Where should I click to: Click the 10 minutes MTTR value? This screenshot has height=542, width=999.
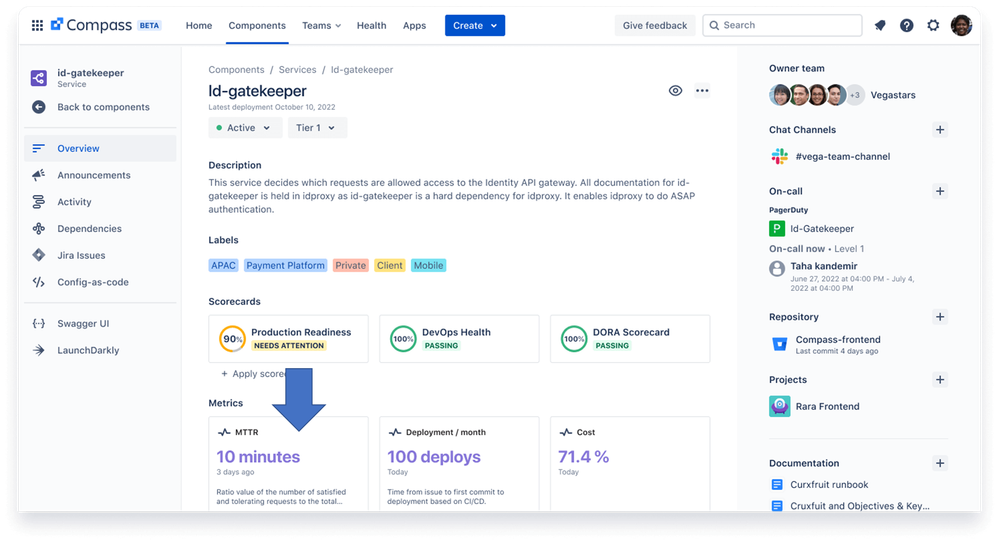coord(258,457)
